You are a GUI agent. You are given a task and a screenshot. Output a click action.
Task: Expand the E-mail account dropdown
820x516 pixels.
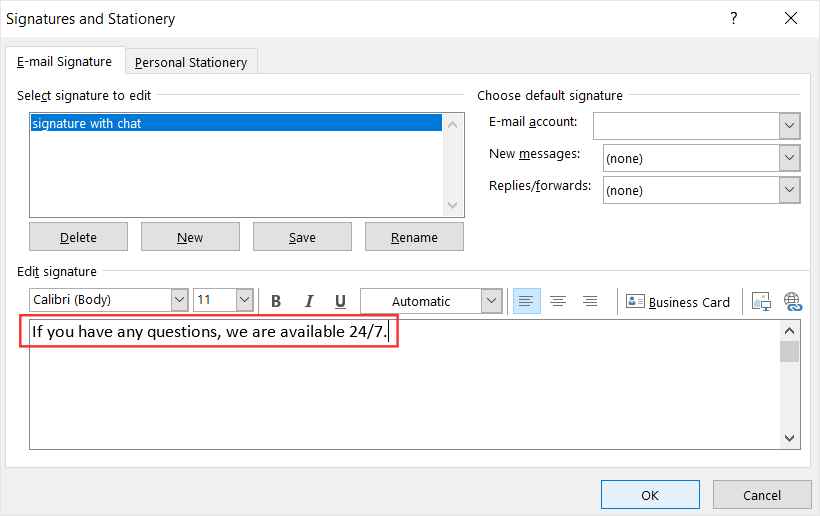[790, 126]
